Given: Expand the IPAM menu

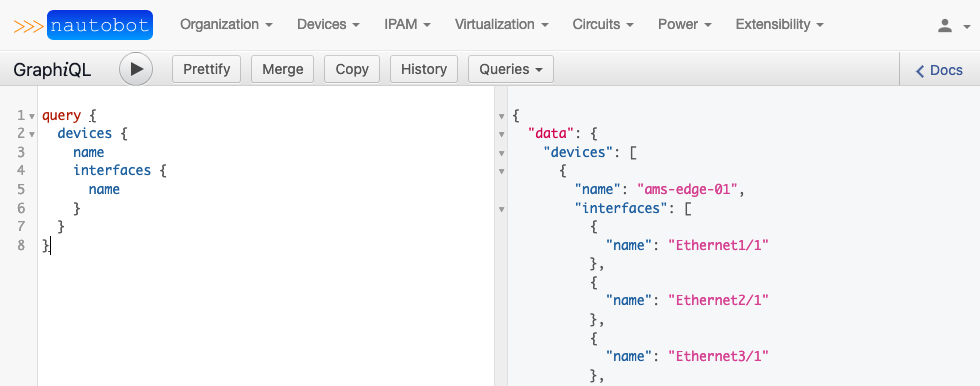Looking at the screenshot, I should coord(408,25).
